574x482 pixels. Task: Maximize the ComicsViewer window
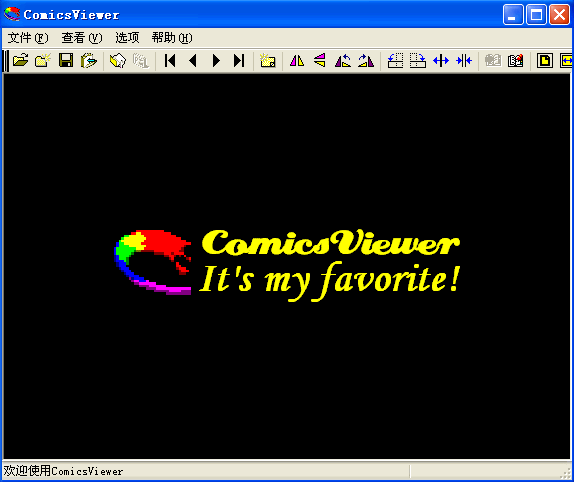click(x=536, y=15)
